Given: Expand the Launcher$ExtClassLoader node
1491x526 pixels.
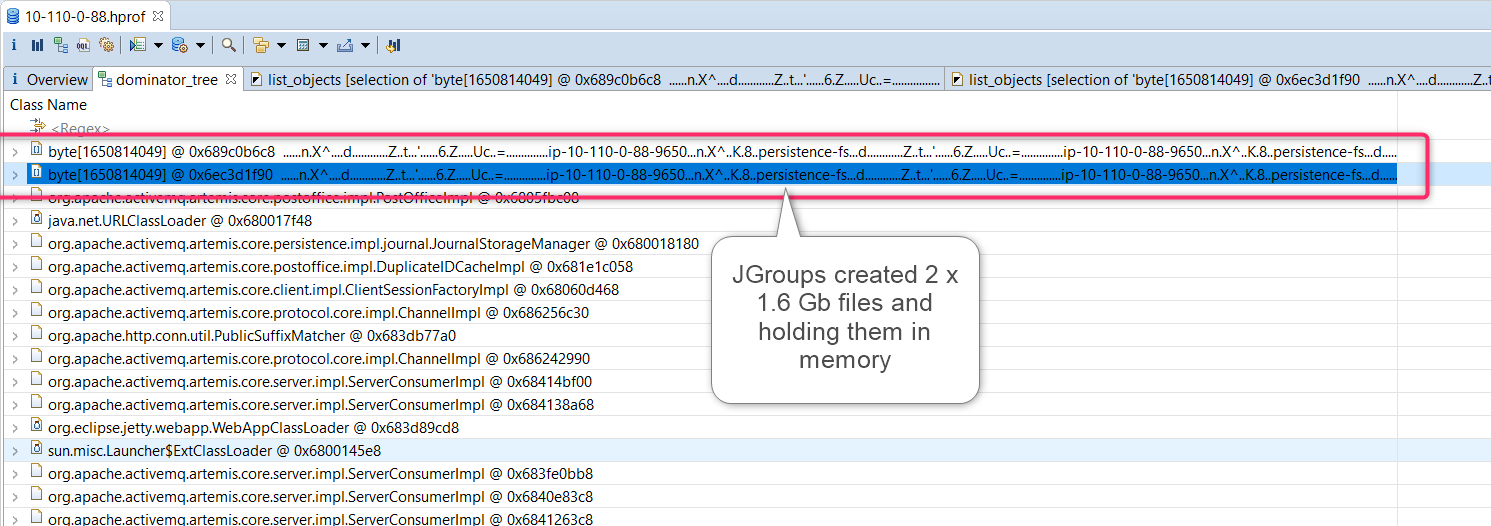Looking at the screenshot, I should 14,450.
